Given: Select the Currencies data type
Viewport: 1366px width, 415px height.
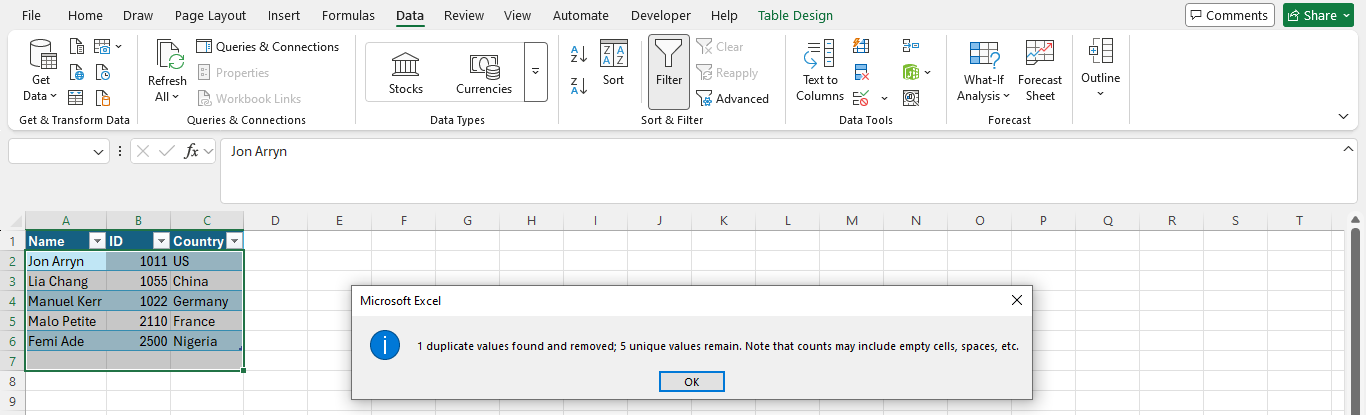Looking at the screenshot, I should pos(484,73).
